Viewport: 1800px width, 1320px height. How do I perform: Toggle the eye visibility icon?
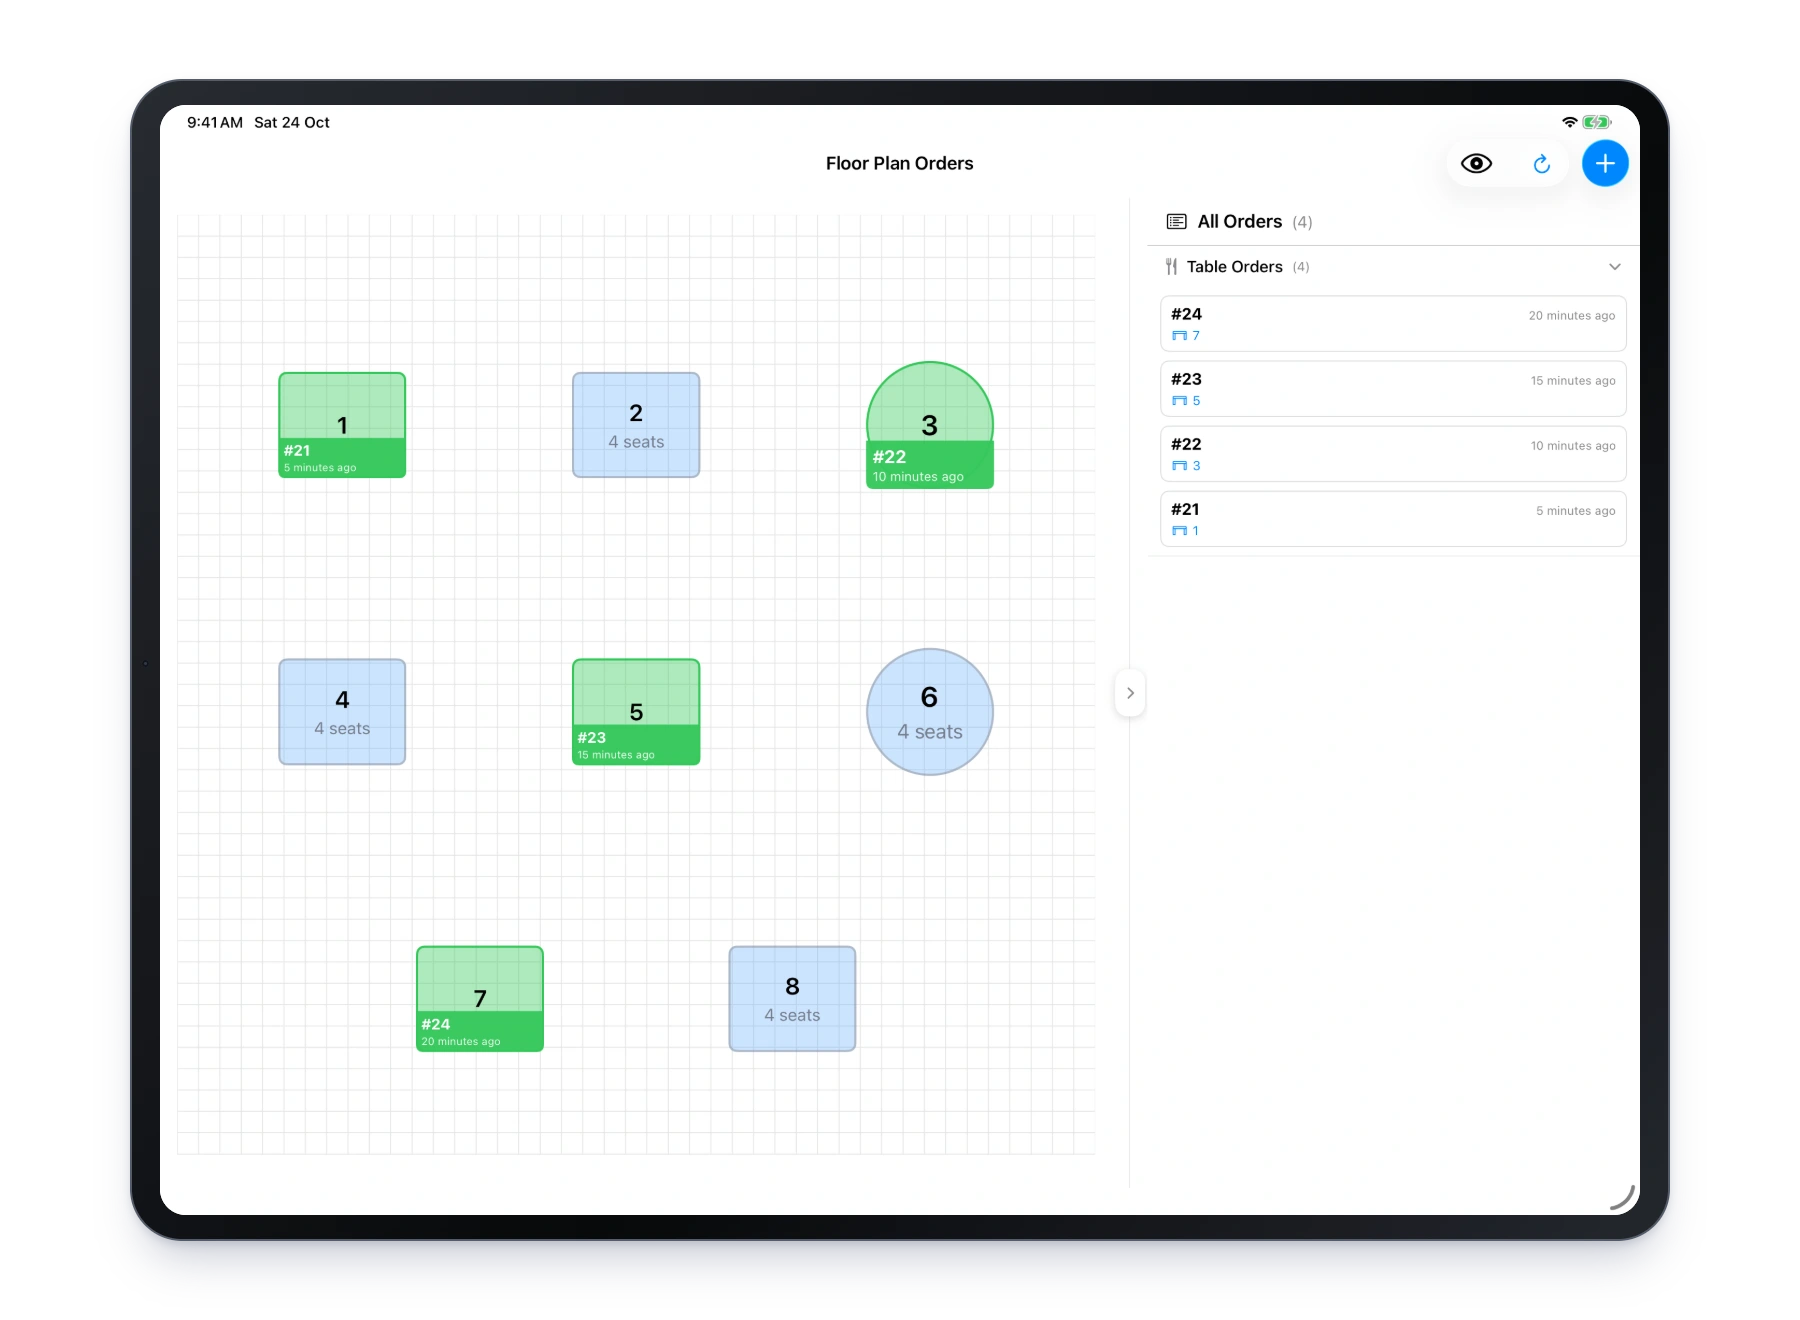click(x=1476, y=164)
